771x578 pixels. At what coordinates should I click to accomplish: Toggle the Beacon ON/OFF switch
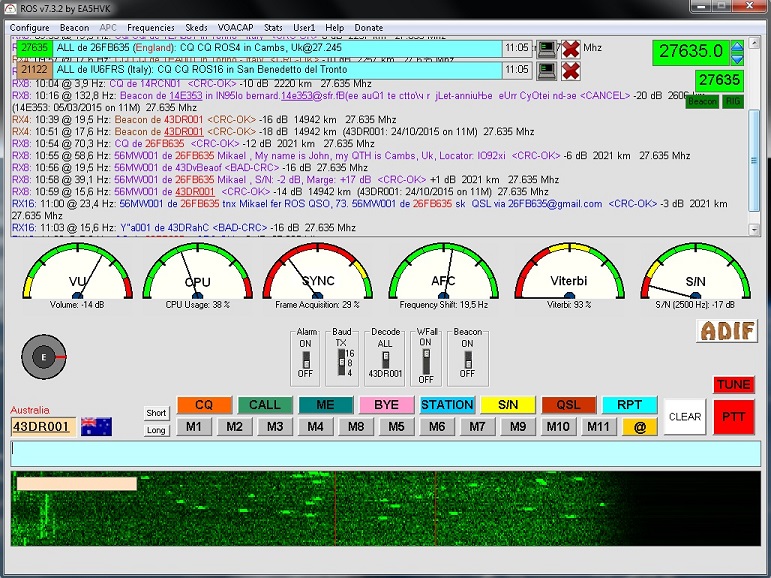[x=468, y=360]
